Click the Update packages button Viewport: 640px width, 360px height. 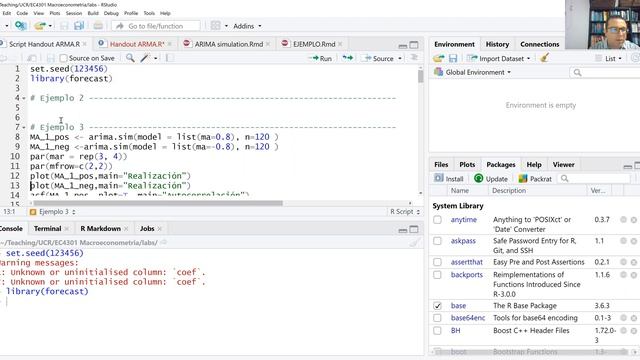point(491,178)
